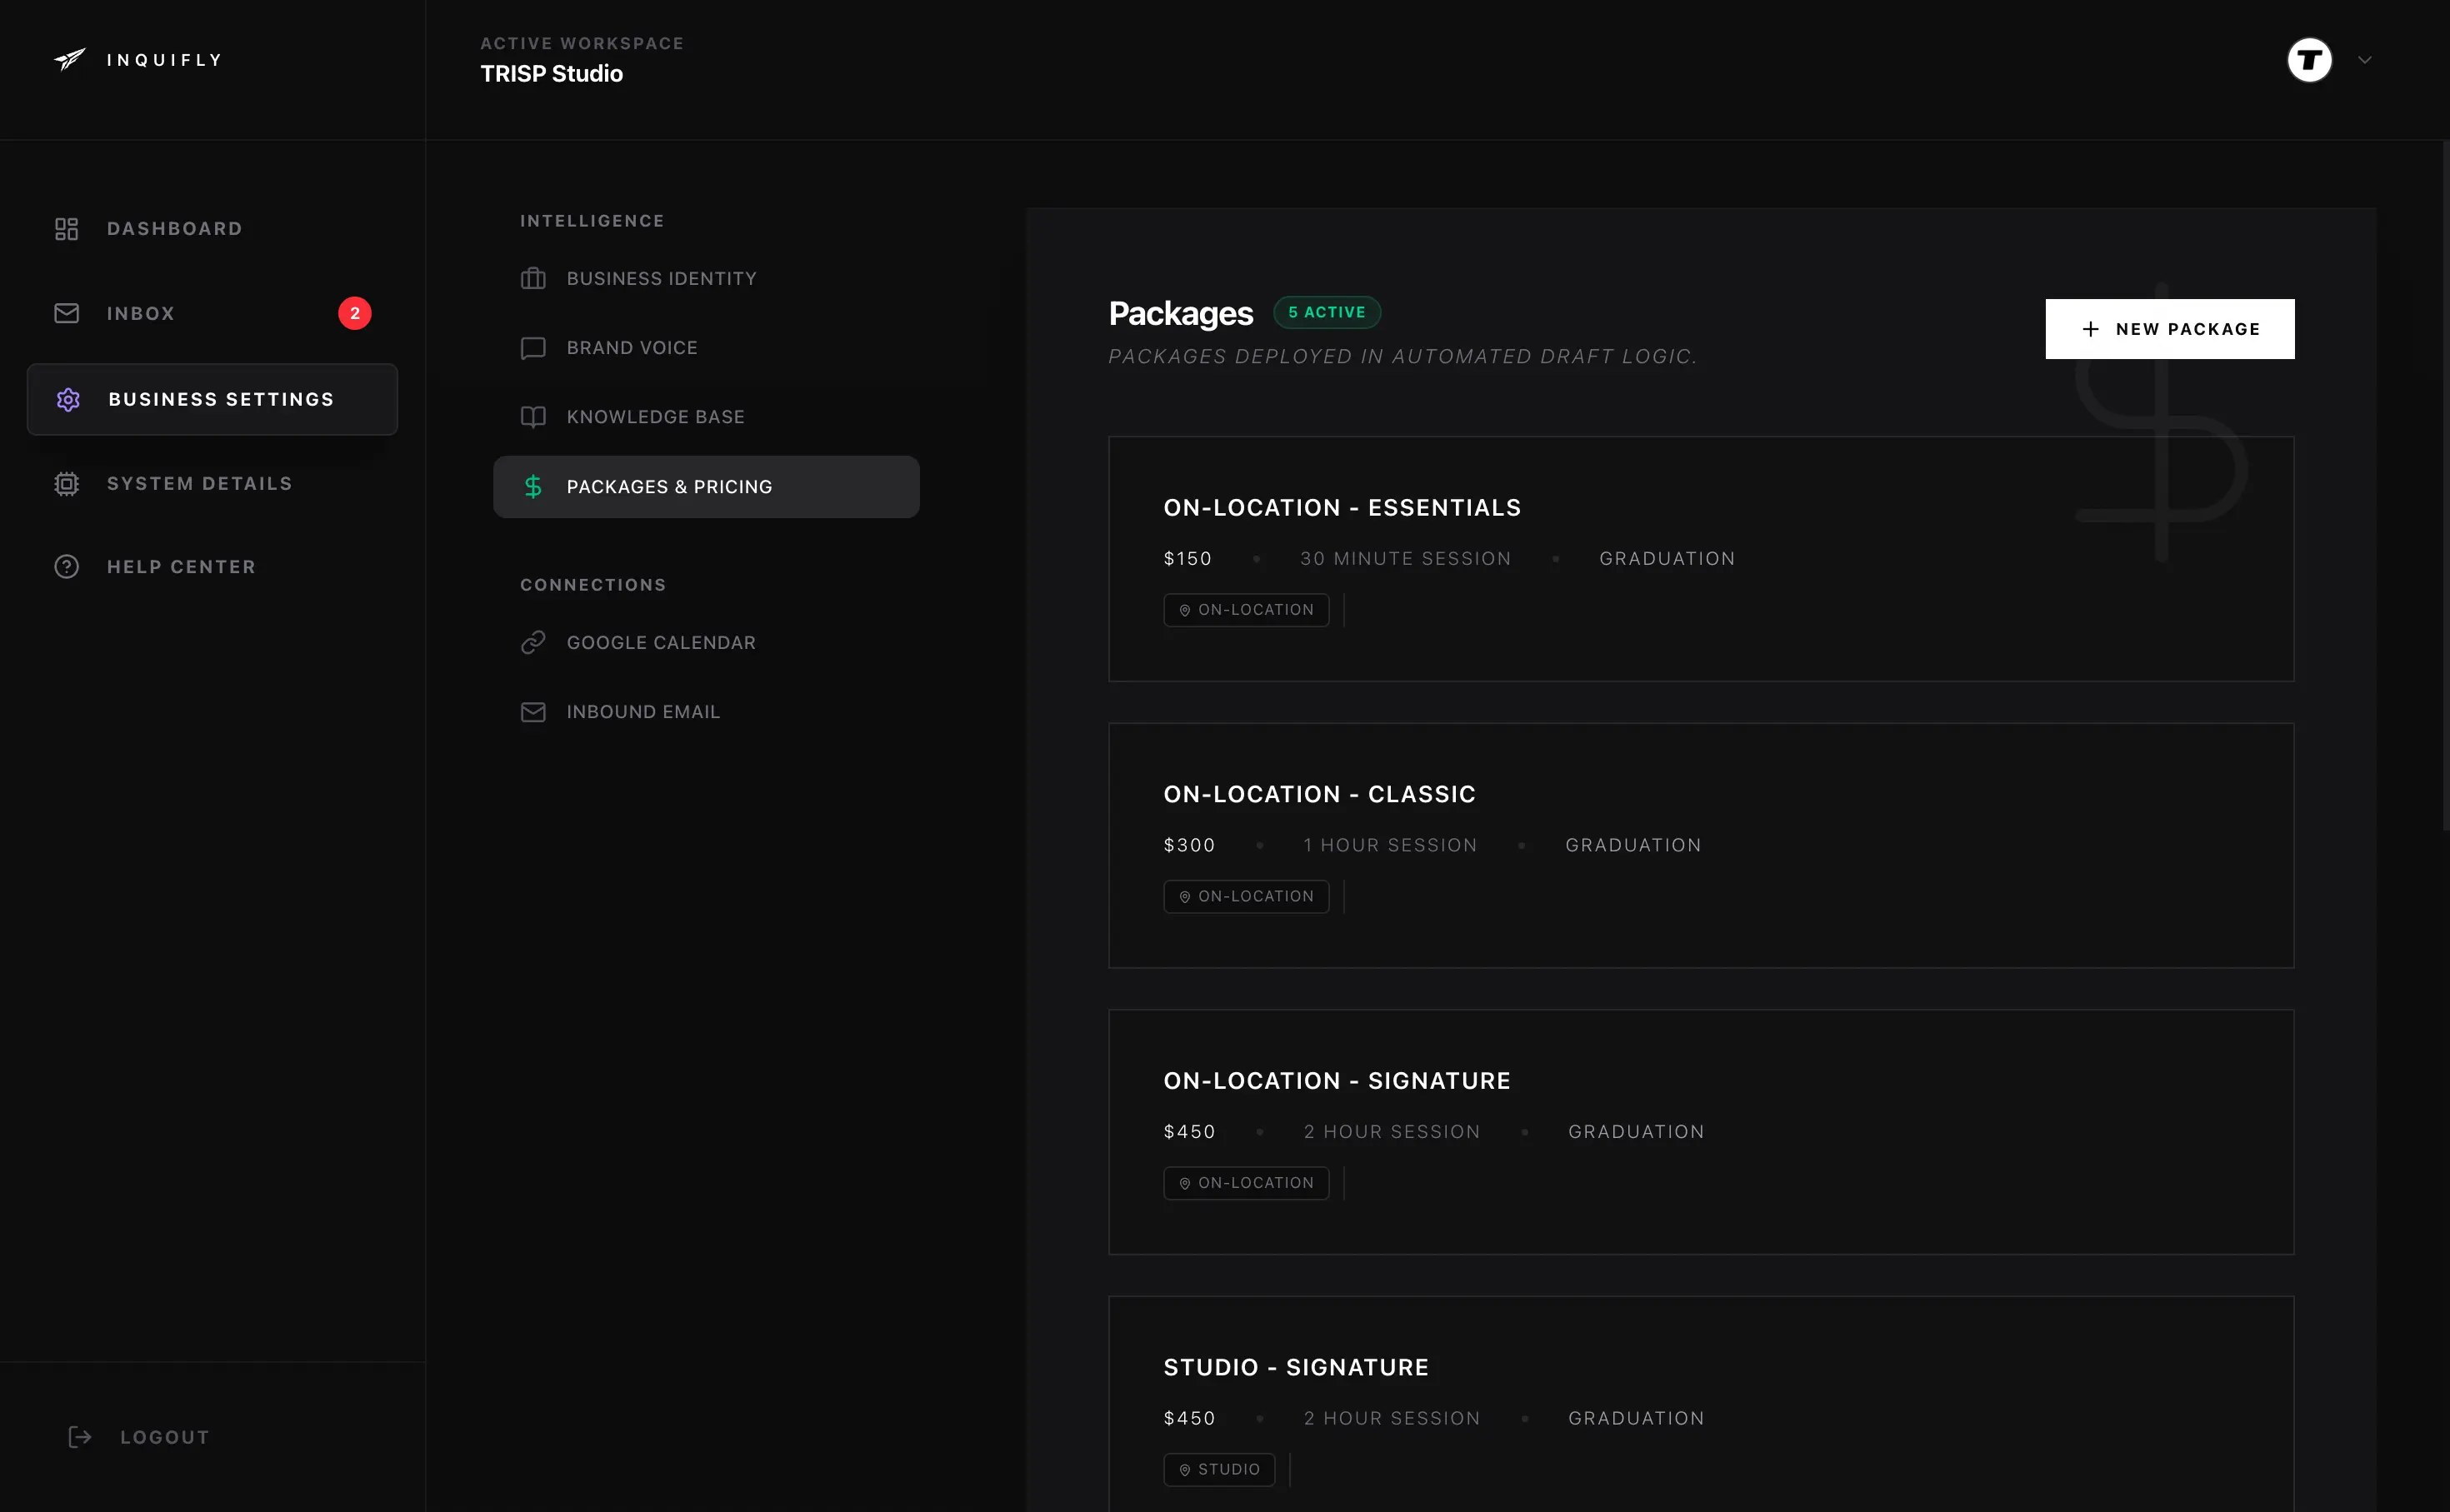Expand the account menu chevron
Image resolution: width=2450 pixels, height=1512 pixels.
click(2365, 60)
